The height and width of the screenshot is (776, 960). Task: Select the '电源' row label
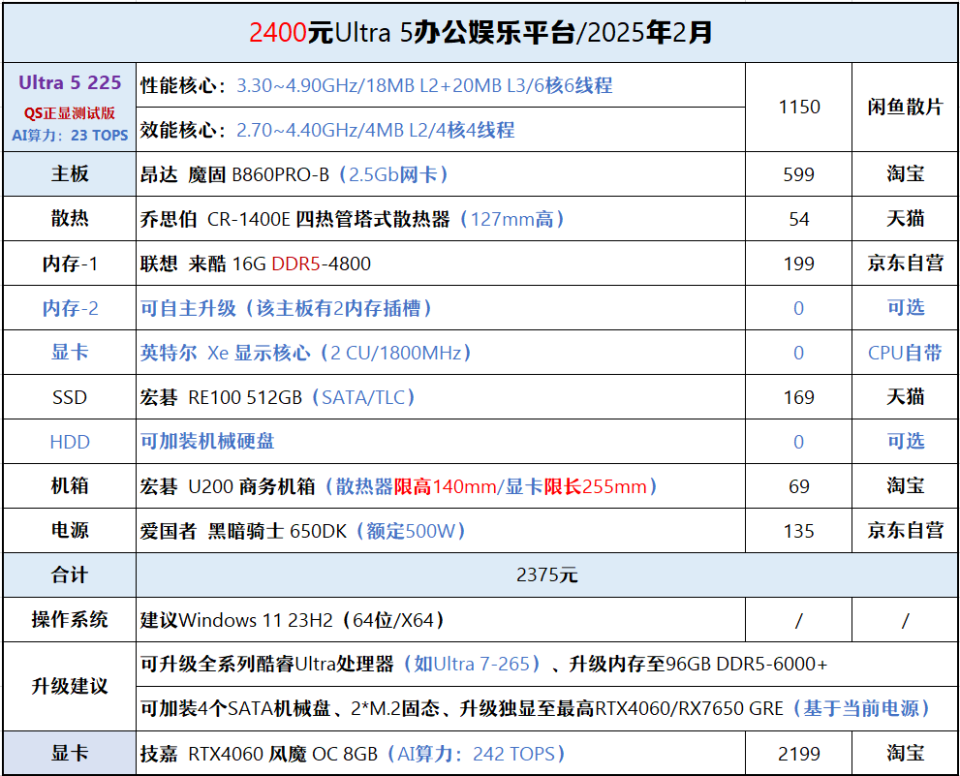coord(70,531)
